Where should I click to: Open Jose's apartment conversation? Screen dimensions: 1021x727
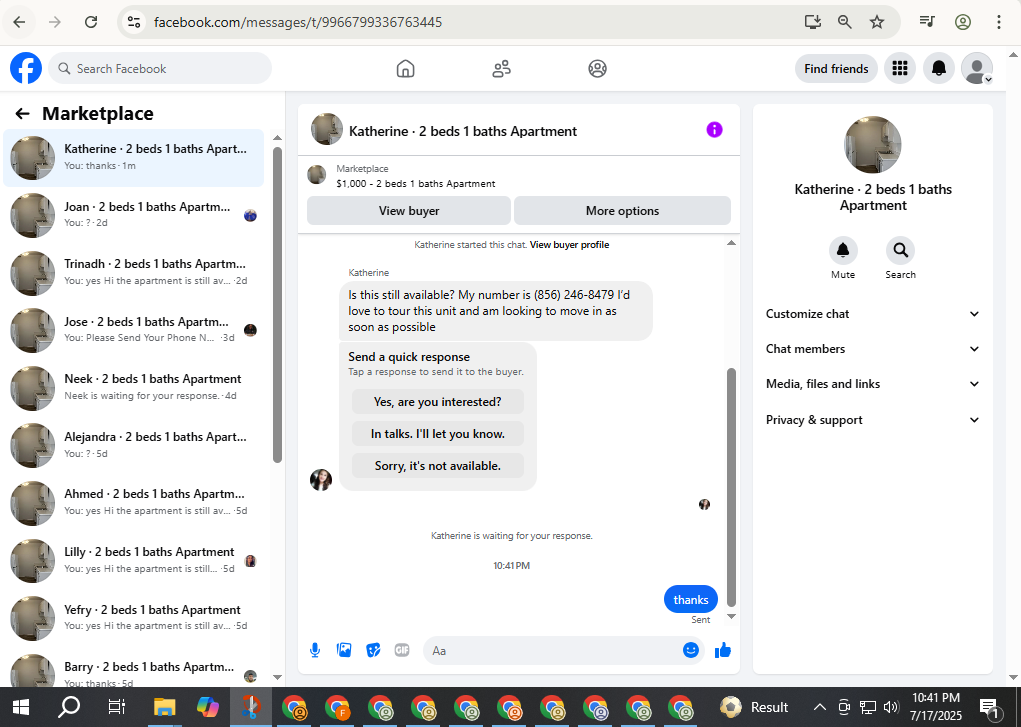point(133,330)
